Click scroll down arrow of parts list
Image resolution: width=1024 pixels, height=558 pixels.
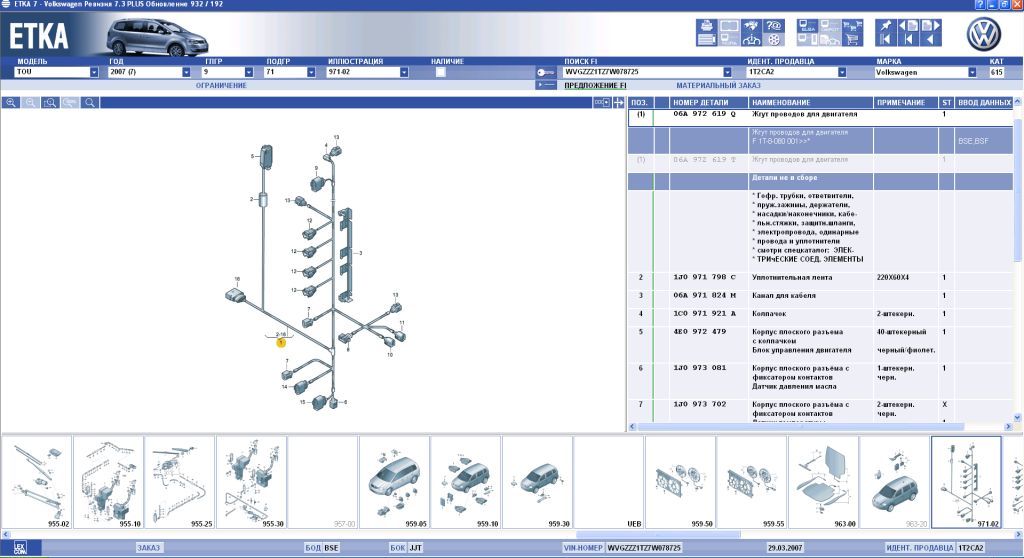[1017, 418]
